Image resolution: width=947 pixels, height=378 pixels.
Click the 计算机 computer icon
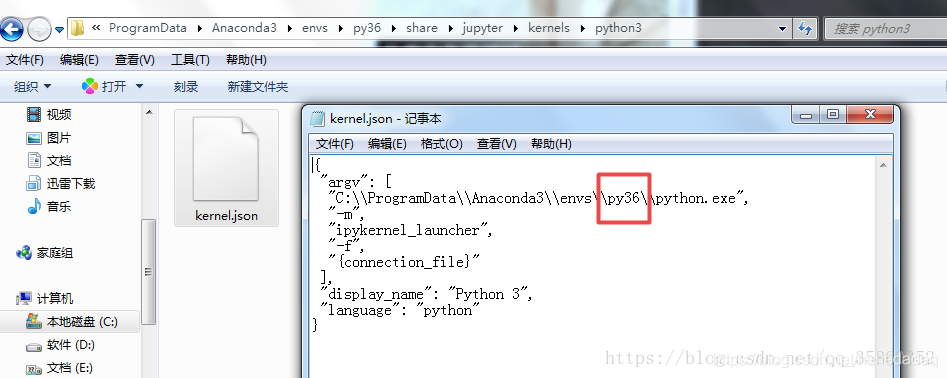25,298
